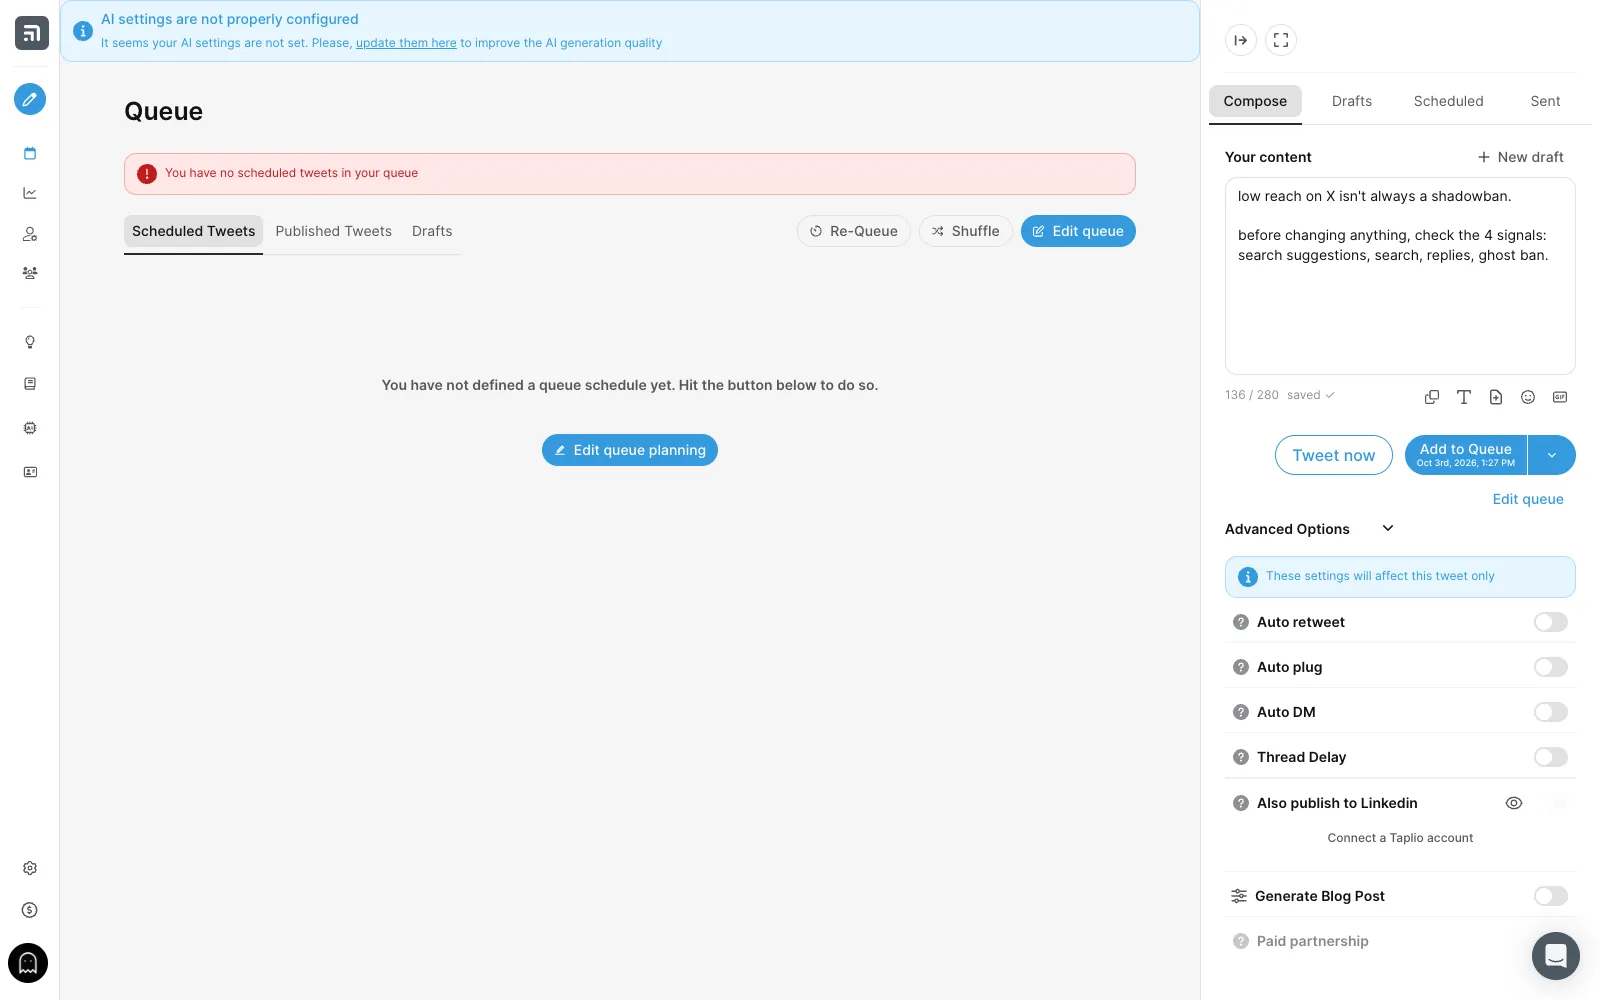Click the eye icon beside Also publish to Linkedin
The height and width of the screenshot is (1000, 1600).
coord(1514,803)
